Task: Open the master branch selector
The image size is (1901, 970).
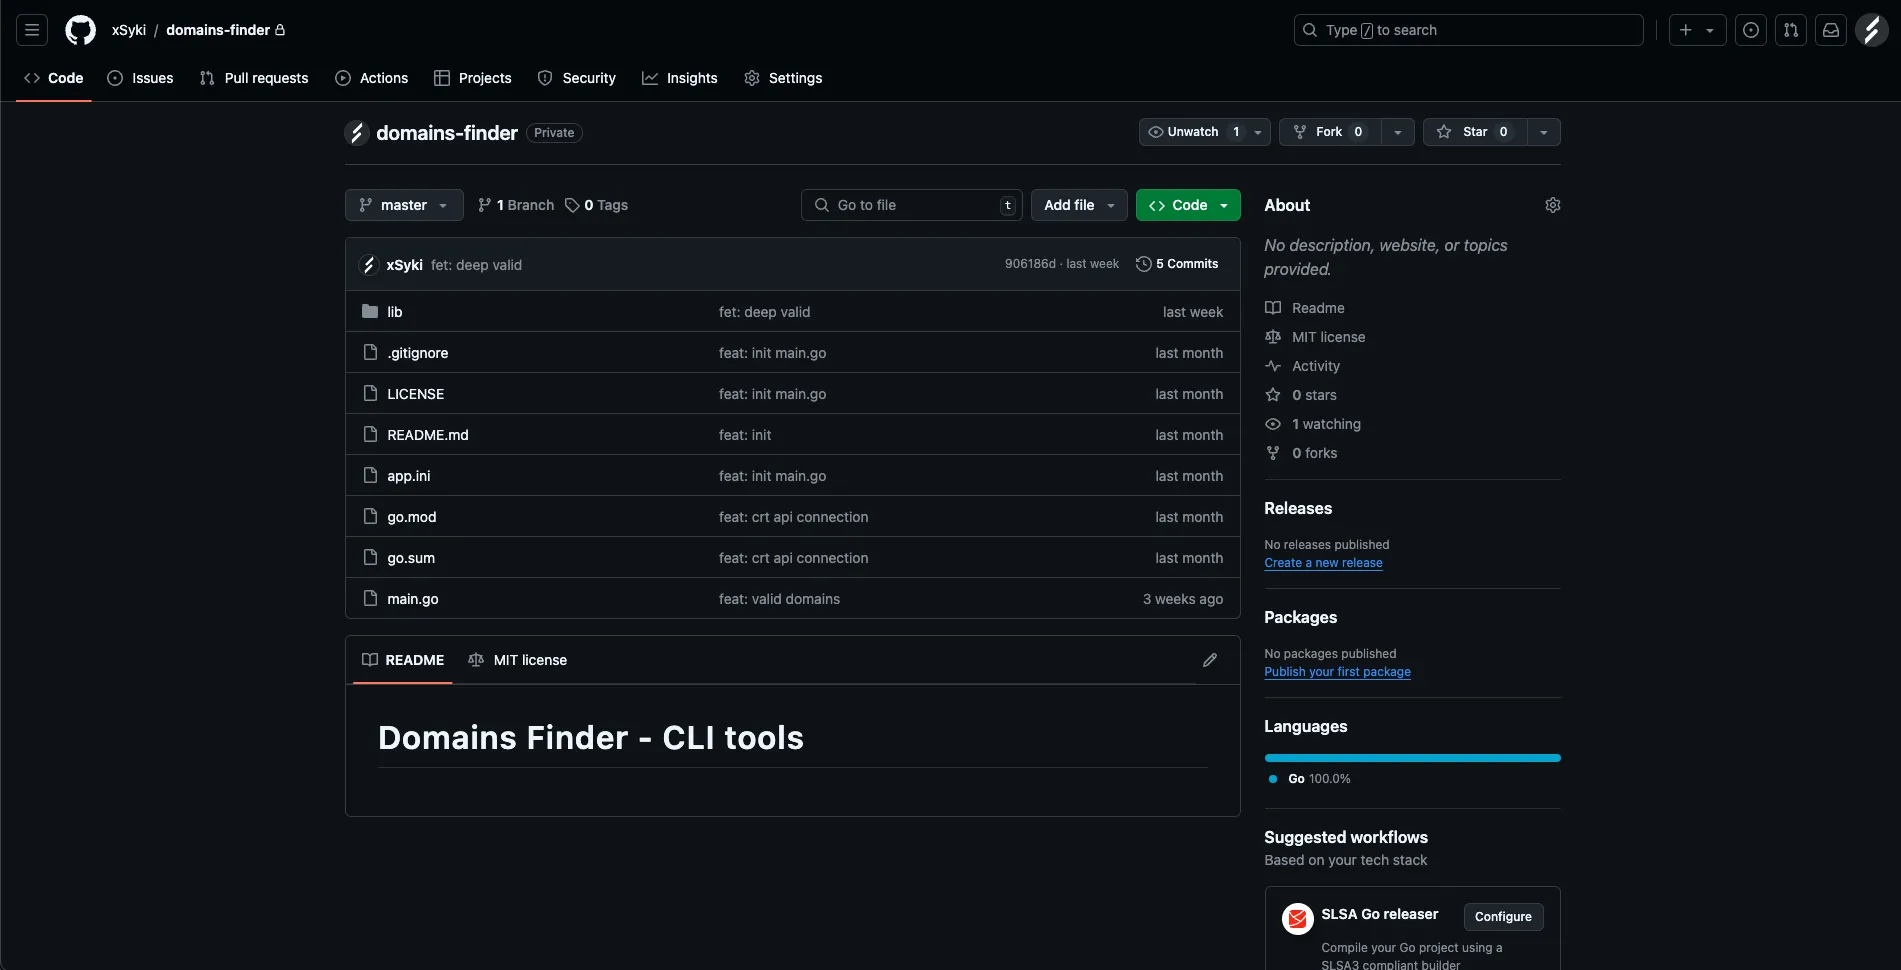Action: click(404, 205)
